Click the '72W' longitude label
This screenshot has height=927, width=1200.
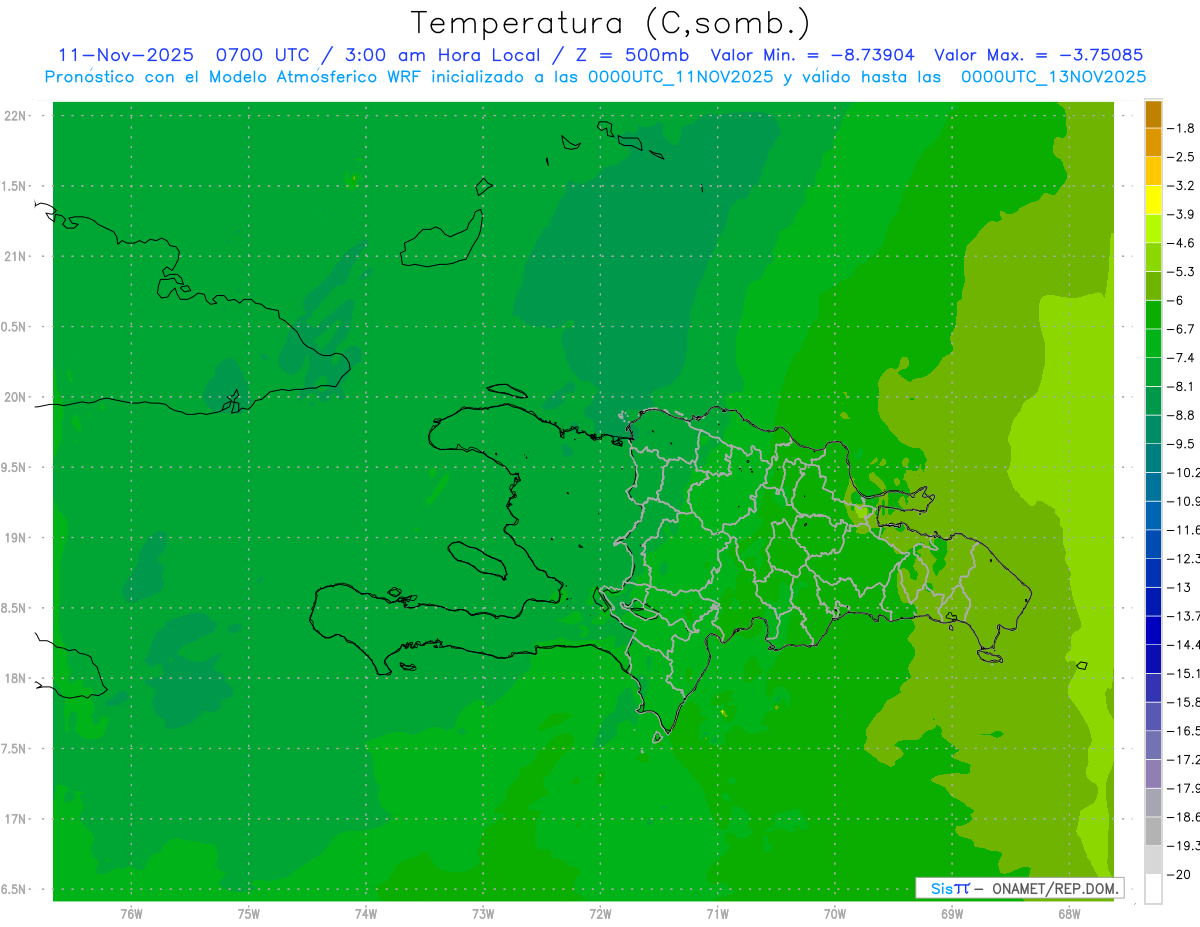click(600, 913)
